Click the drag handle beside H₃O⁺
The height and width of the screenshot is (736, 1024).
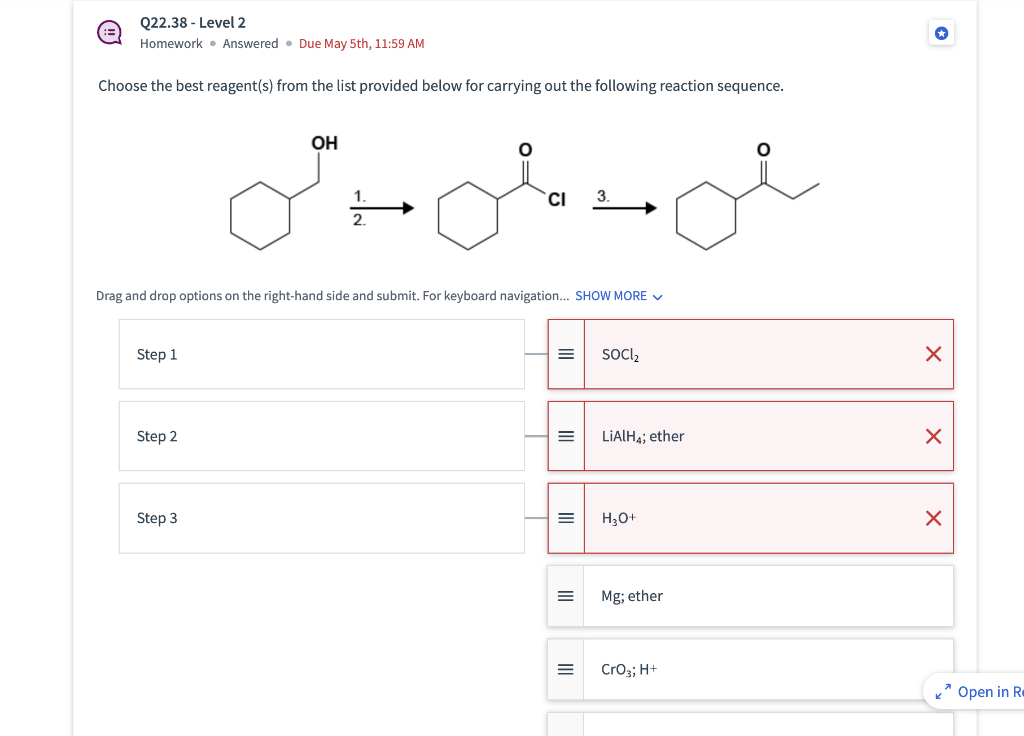(565, 517)
